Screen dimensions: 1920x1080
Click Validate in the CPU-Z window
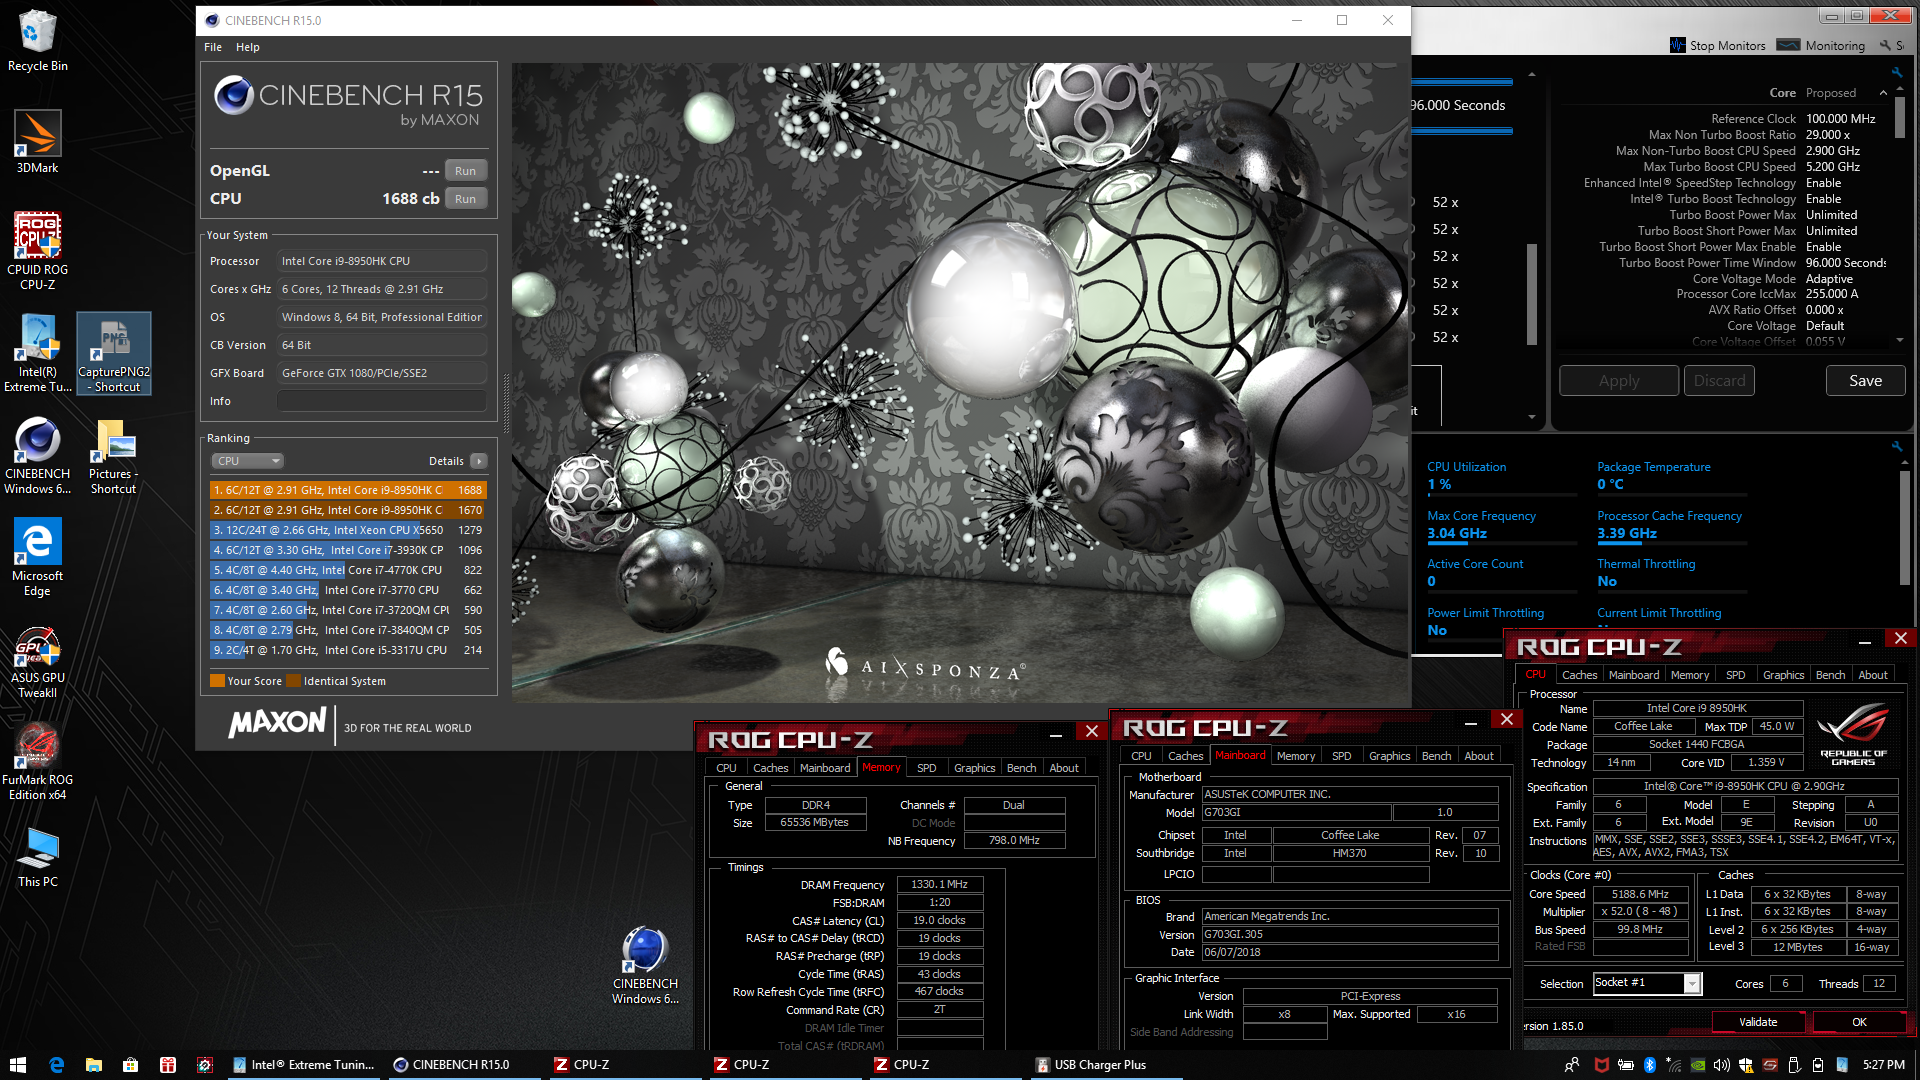[1758, 1022]
